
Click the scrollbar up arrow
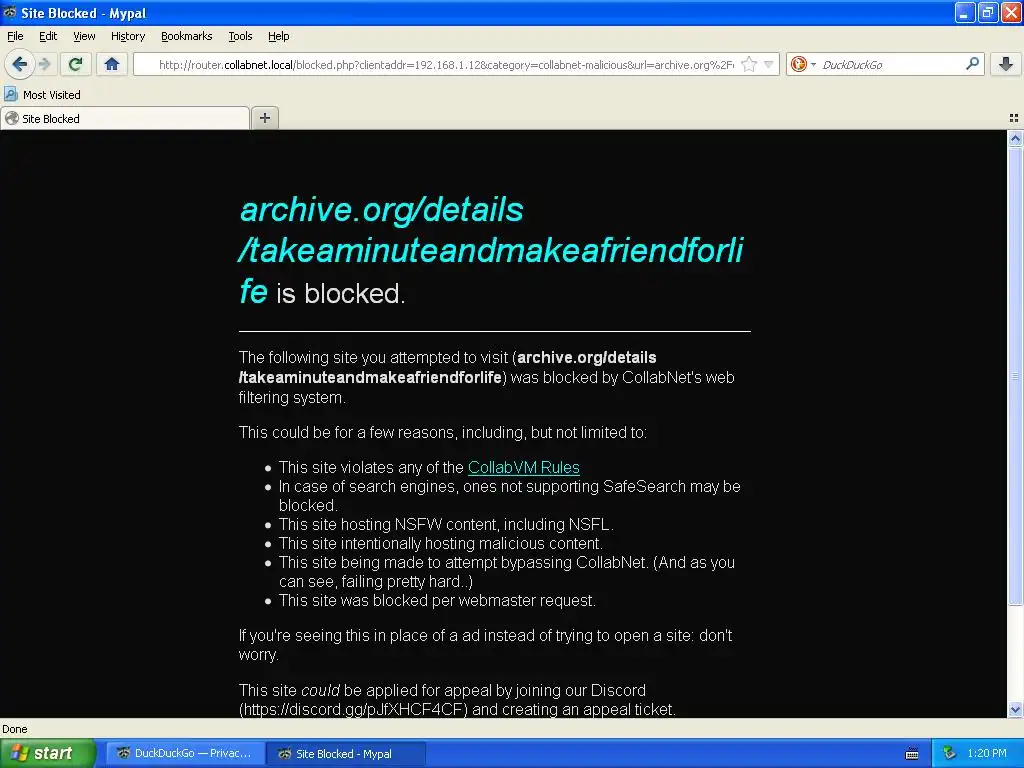1015,138
